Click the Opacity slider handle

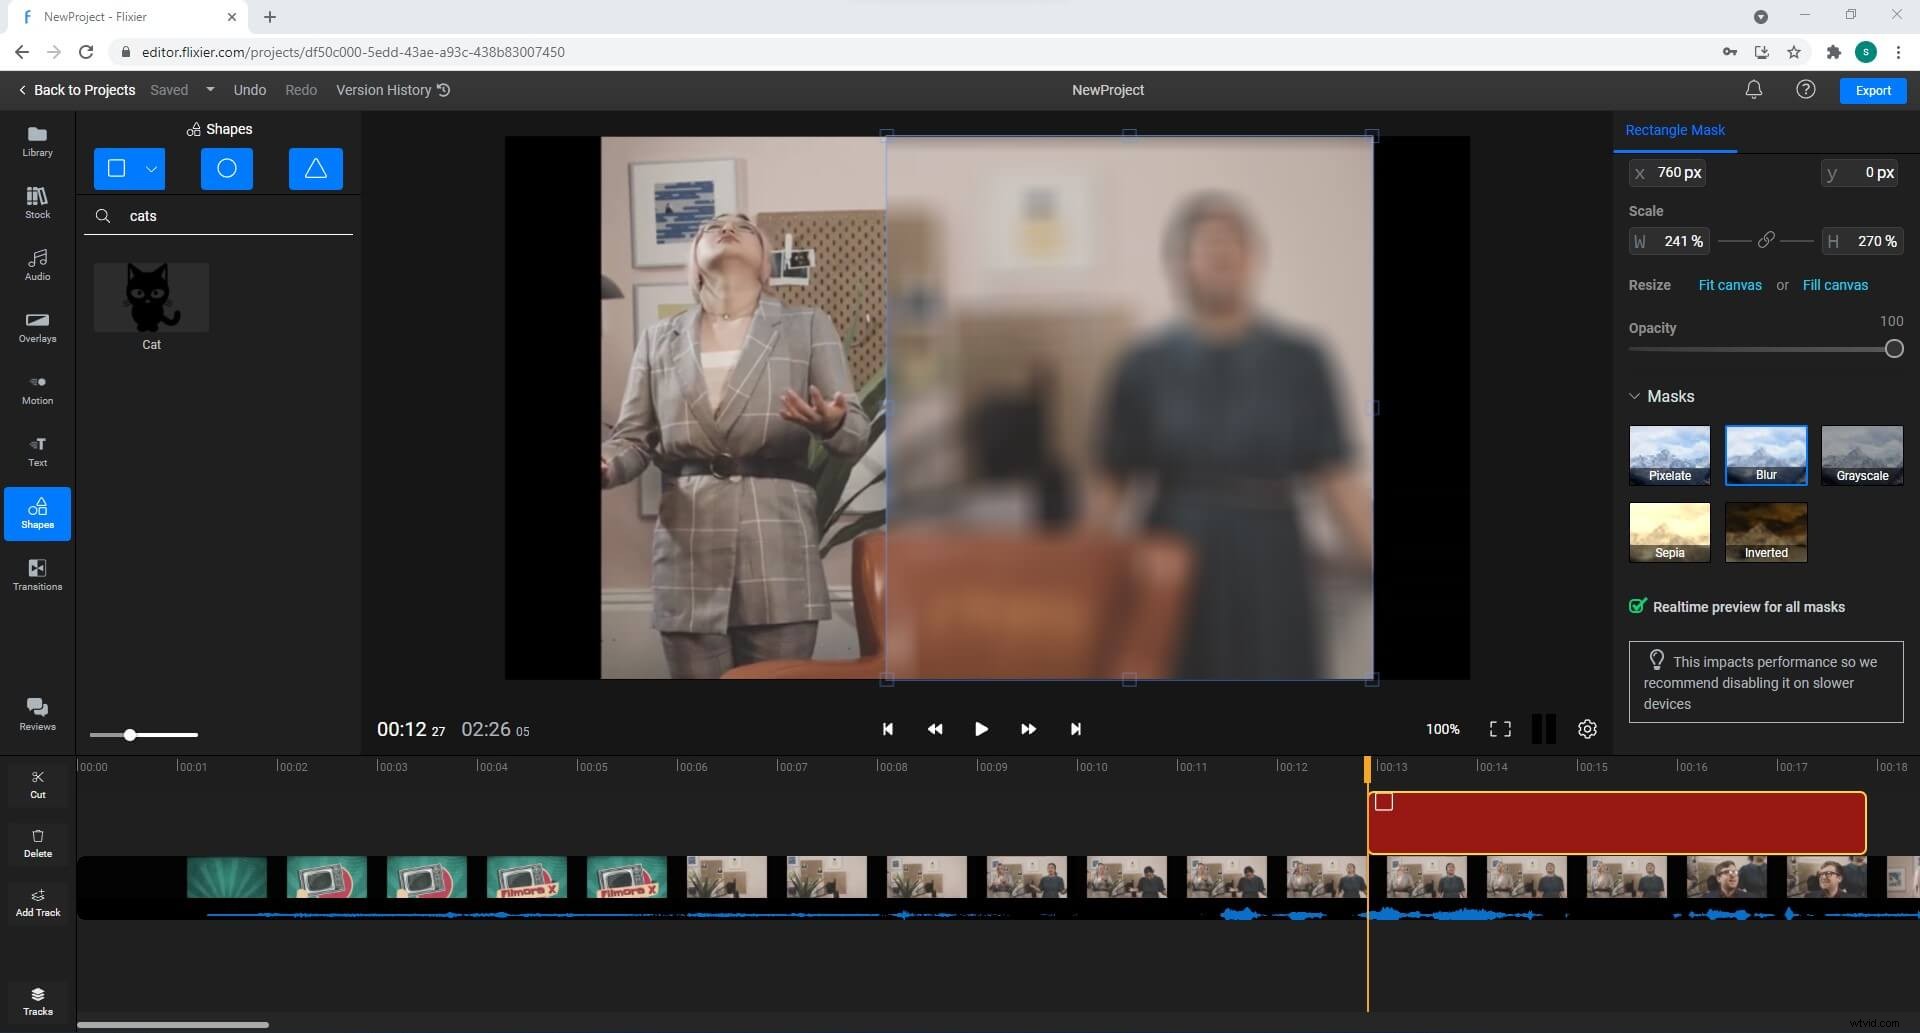pyautogui.click(x=1893, y=348)
